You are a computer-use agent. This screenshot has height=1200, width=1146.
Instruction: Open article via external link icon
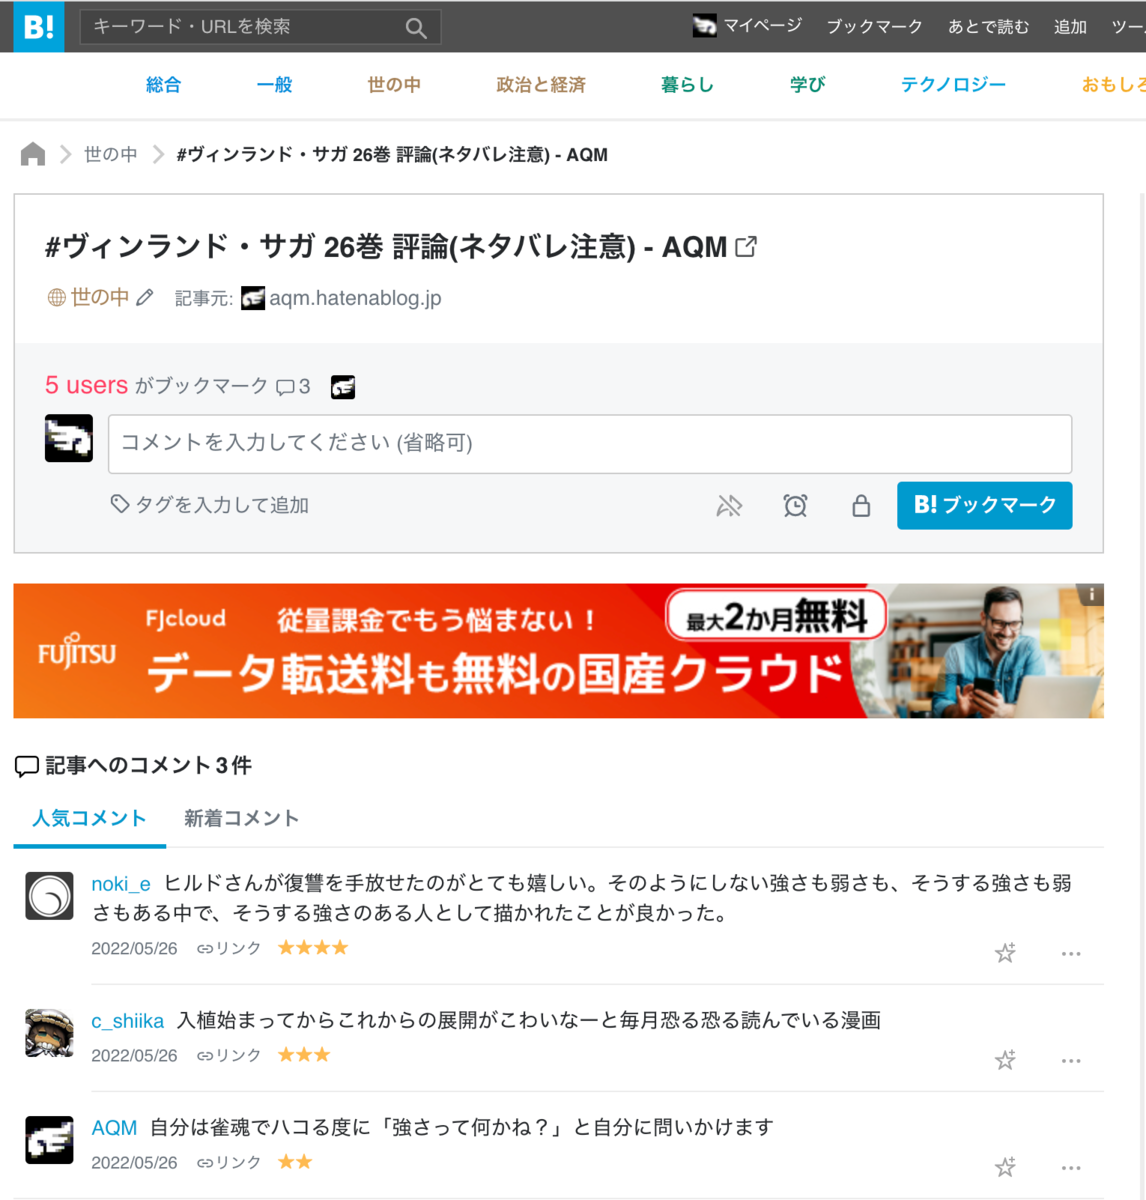[746, 246]
